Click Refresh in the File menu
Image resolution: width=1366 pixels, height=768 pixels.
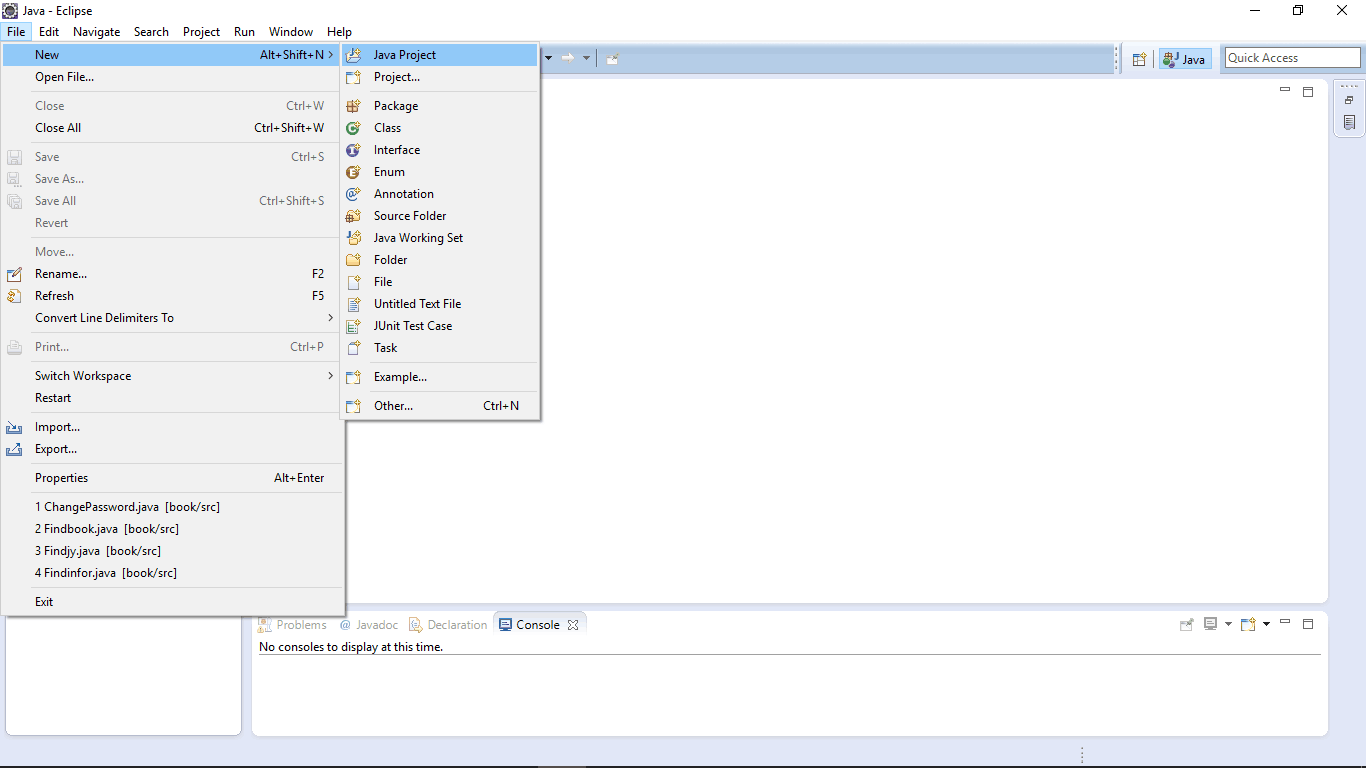[173, 296]
